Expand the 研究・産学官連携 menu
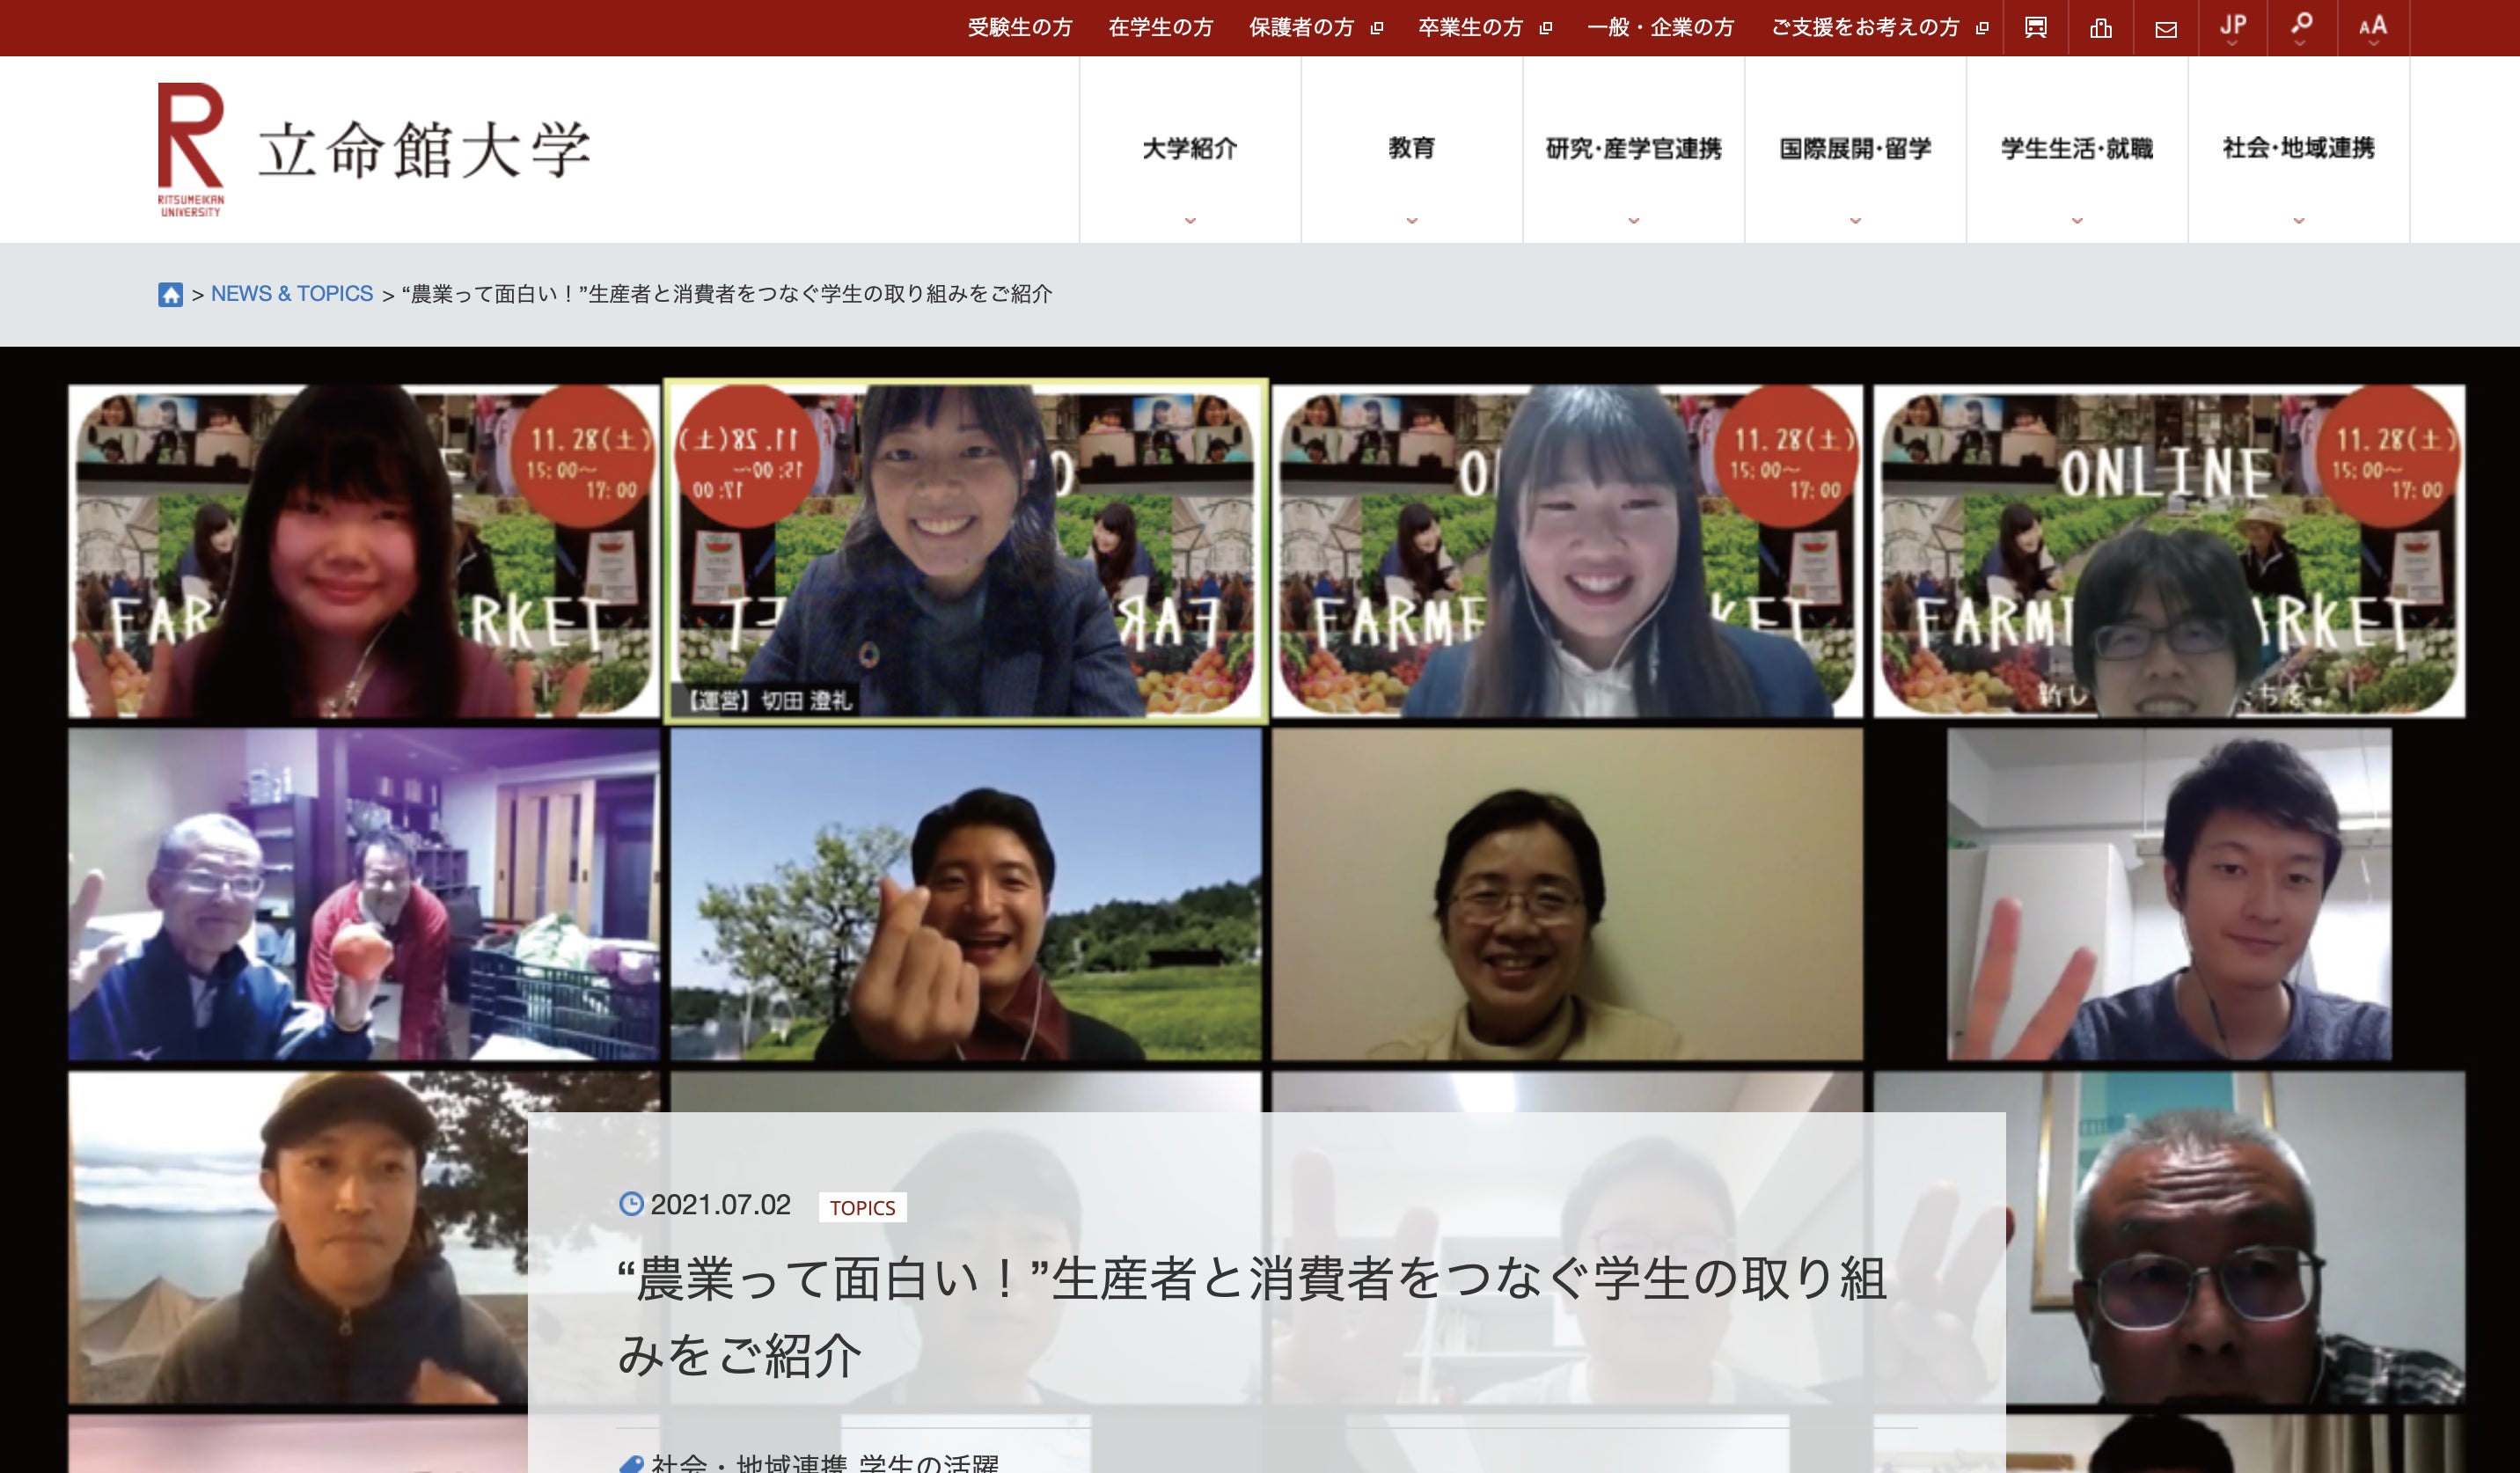 [x=1633, y=150]
